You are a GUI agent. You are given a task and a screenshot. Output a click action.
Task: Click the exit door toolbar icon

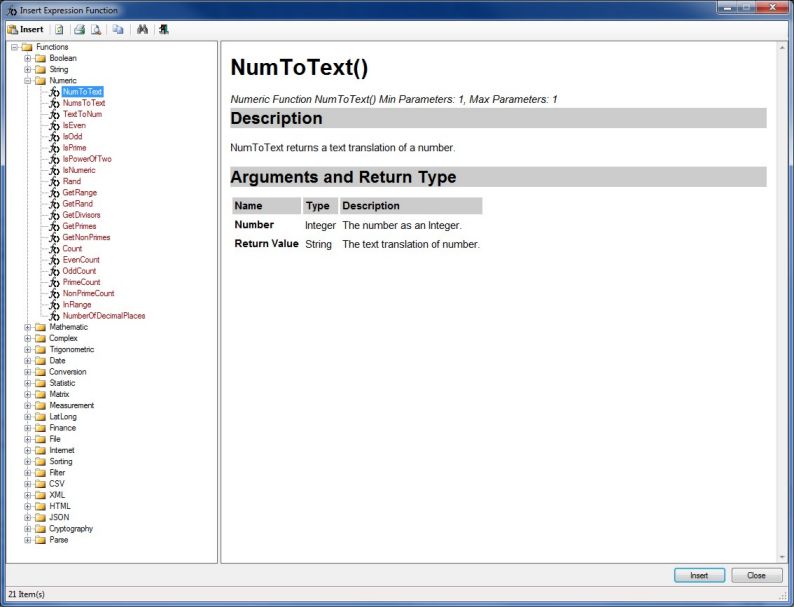(x=163, y=29)
